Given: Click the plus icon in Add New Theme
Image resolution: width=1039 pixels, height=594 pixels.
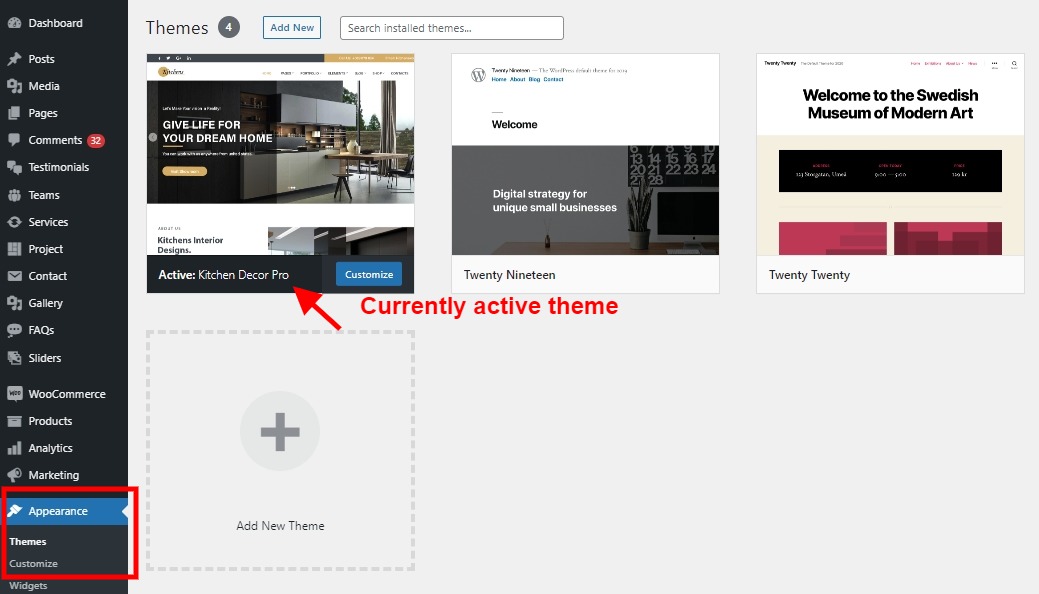Looking at the screenshot, I should (x=280, y=432).
